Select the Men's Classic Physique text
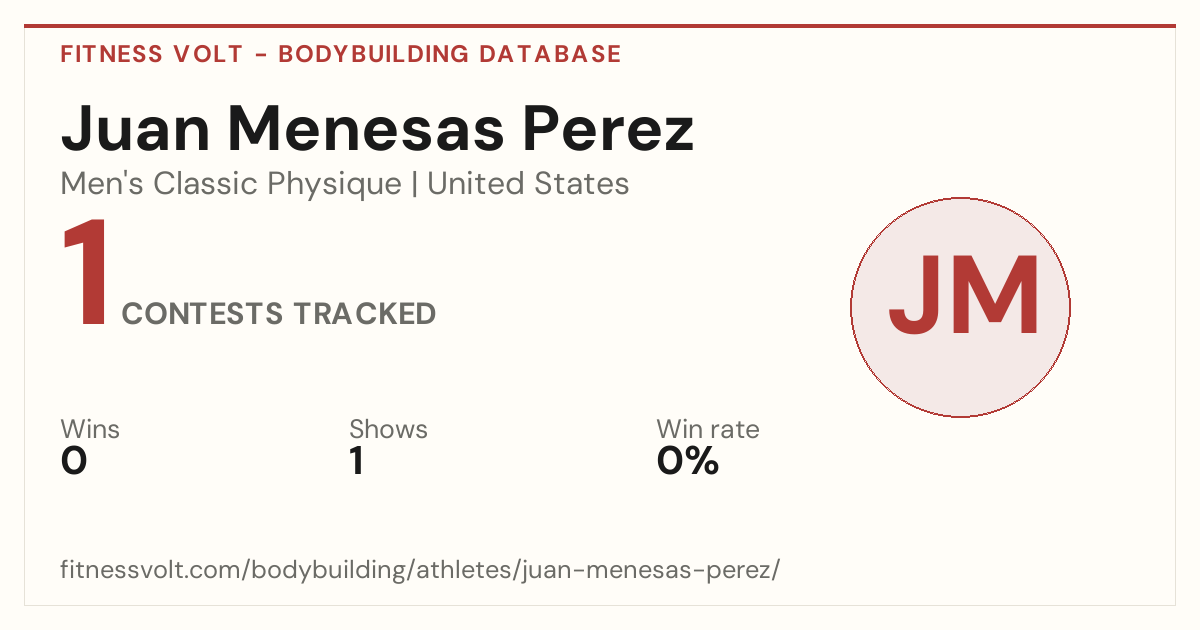The image size is (1200, 630). pyautogui.click(x=231, y=184)
